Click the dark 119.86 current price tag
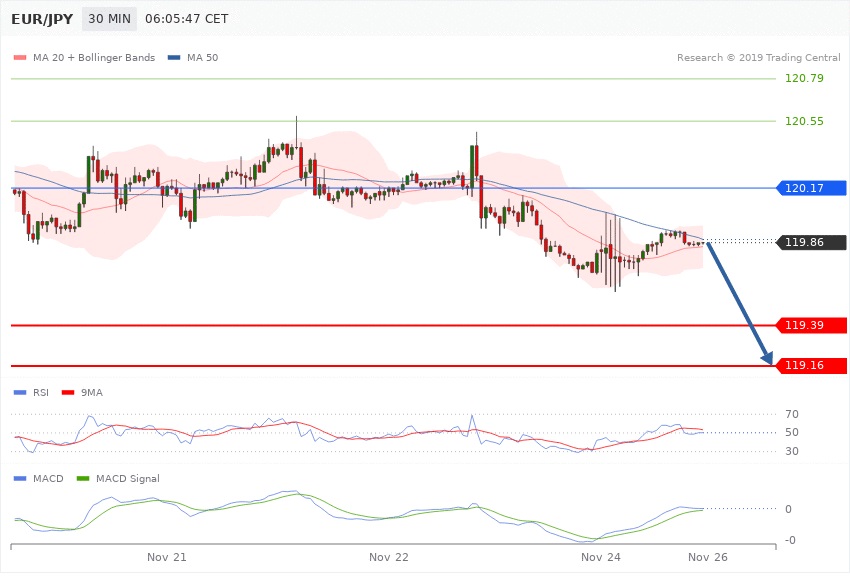Viewport: 850px width, 576px height. tap(811, 242)
